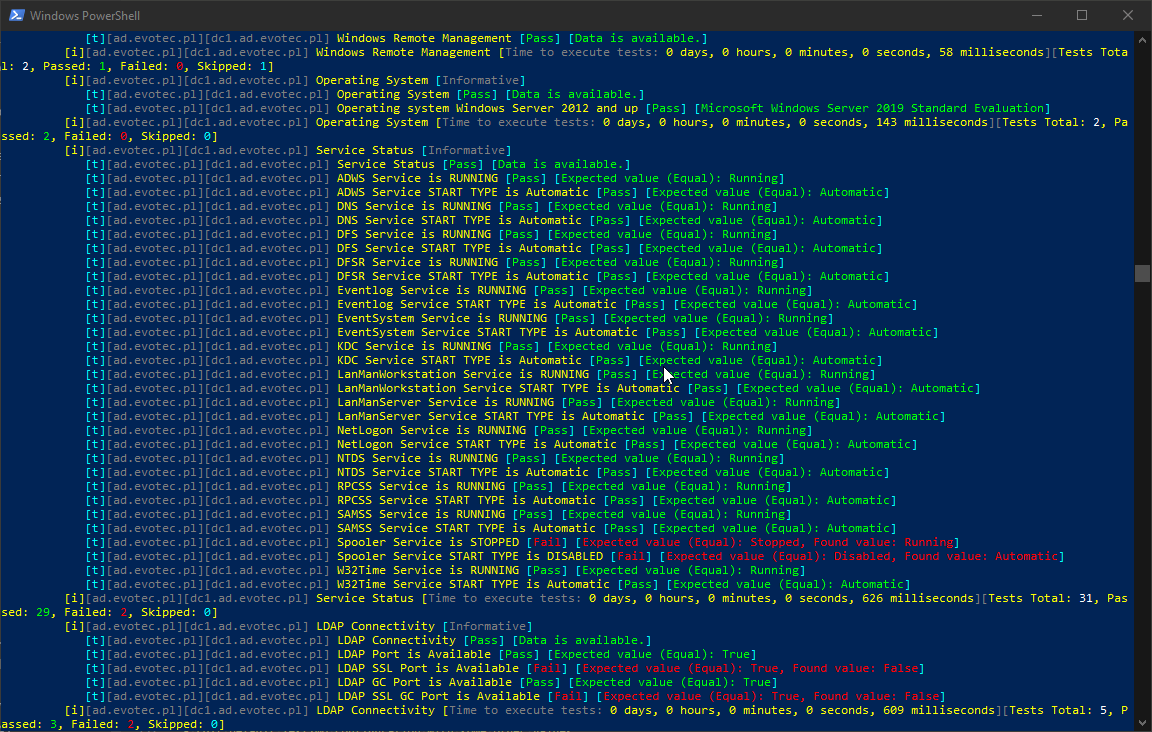The height and width of the screenshot is (732, 1152).
Task: Click the vertical scrollbar thumb
Action: point(1144,272)
